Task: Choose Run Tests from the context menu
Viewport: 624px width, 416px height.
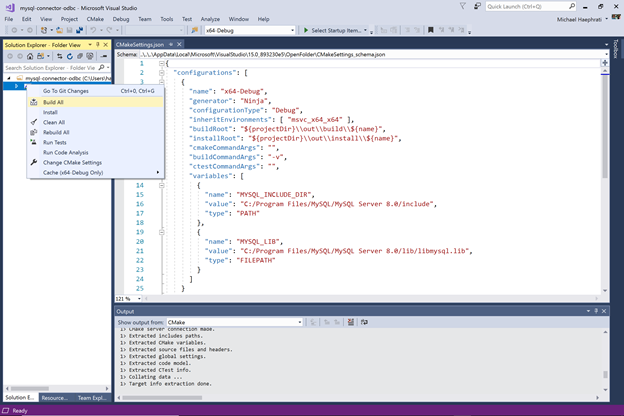Action: click(96, 143)
